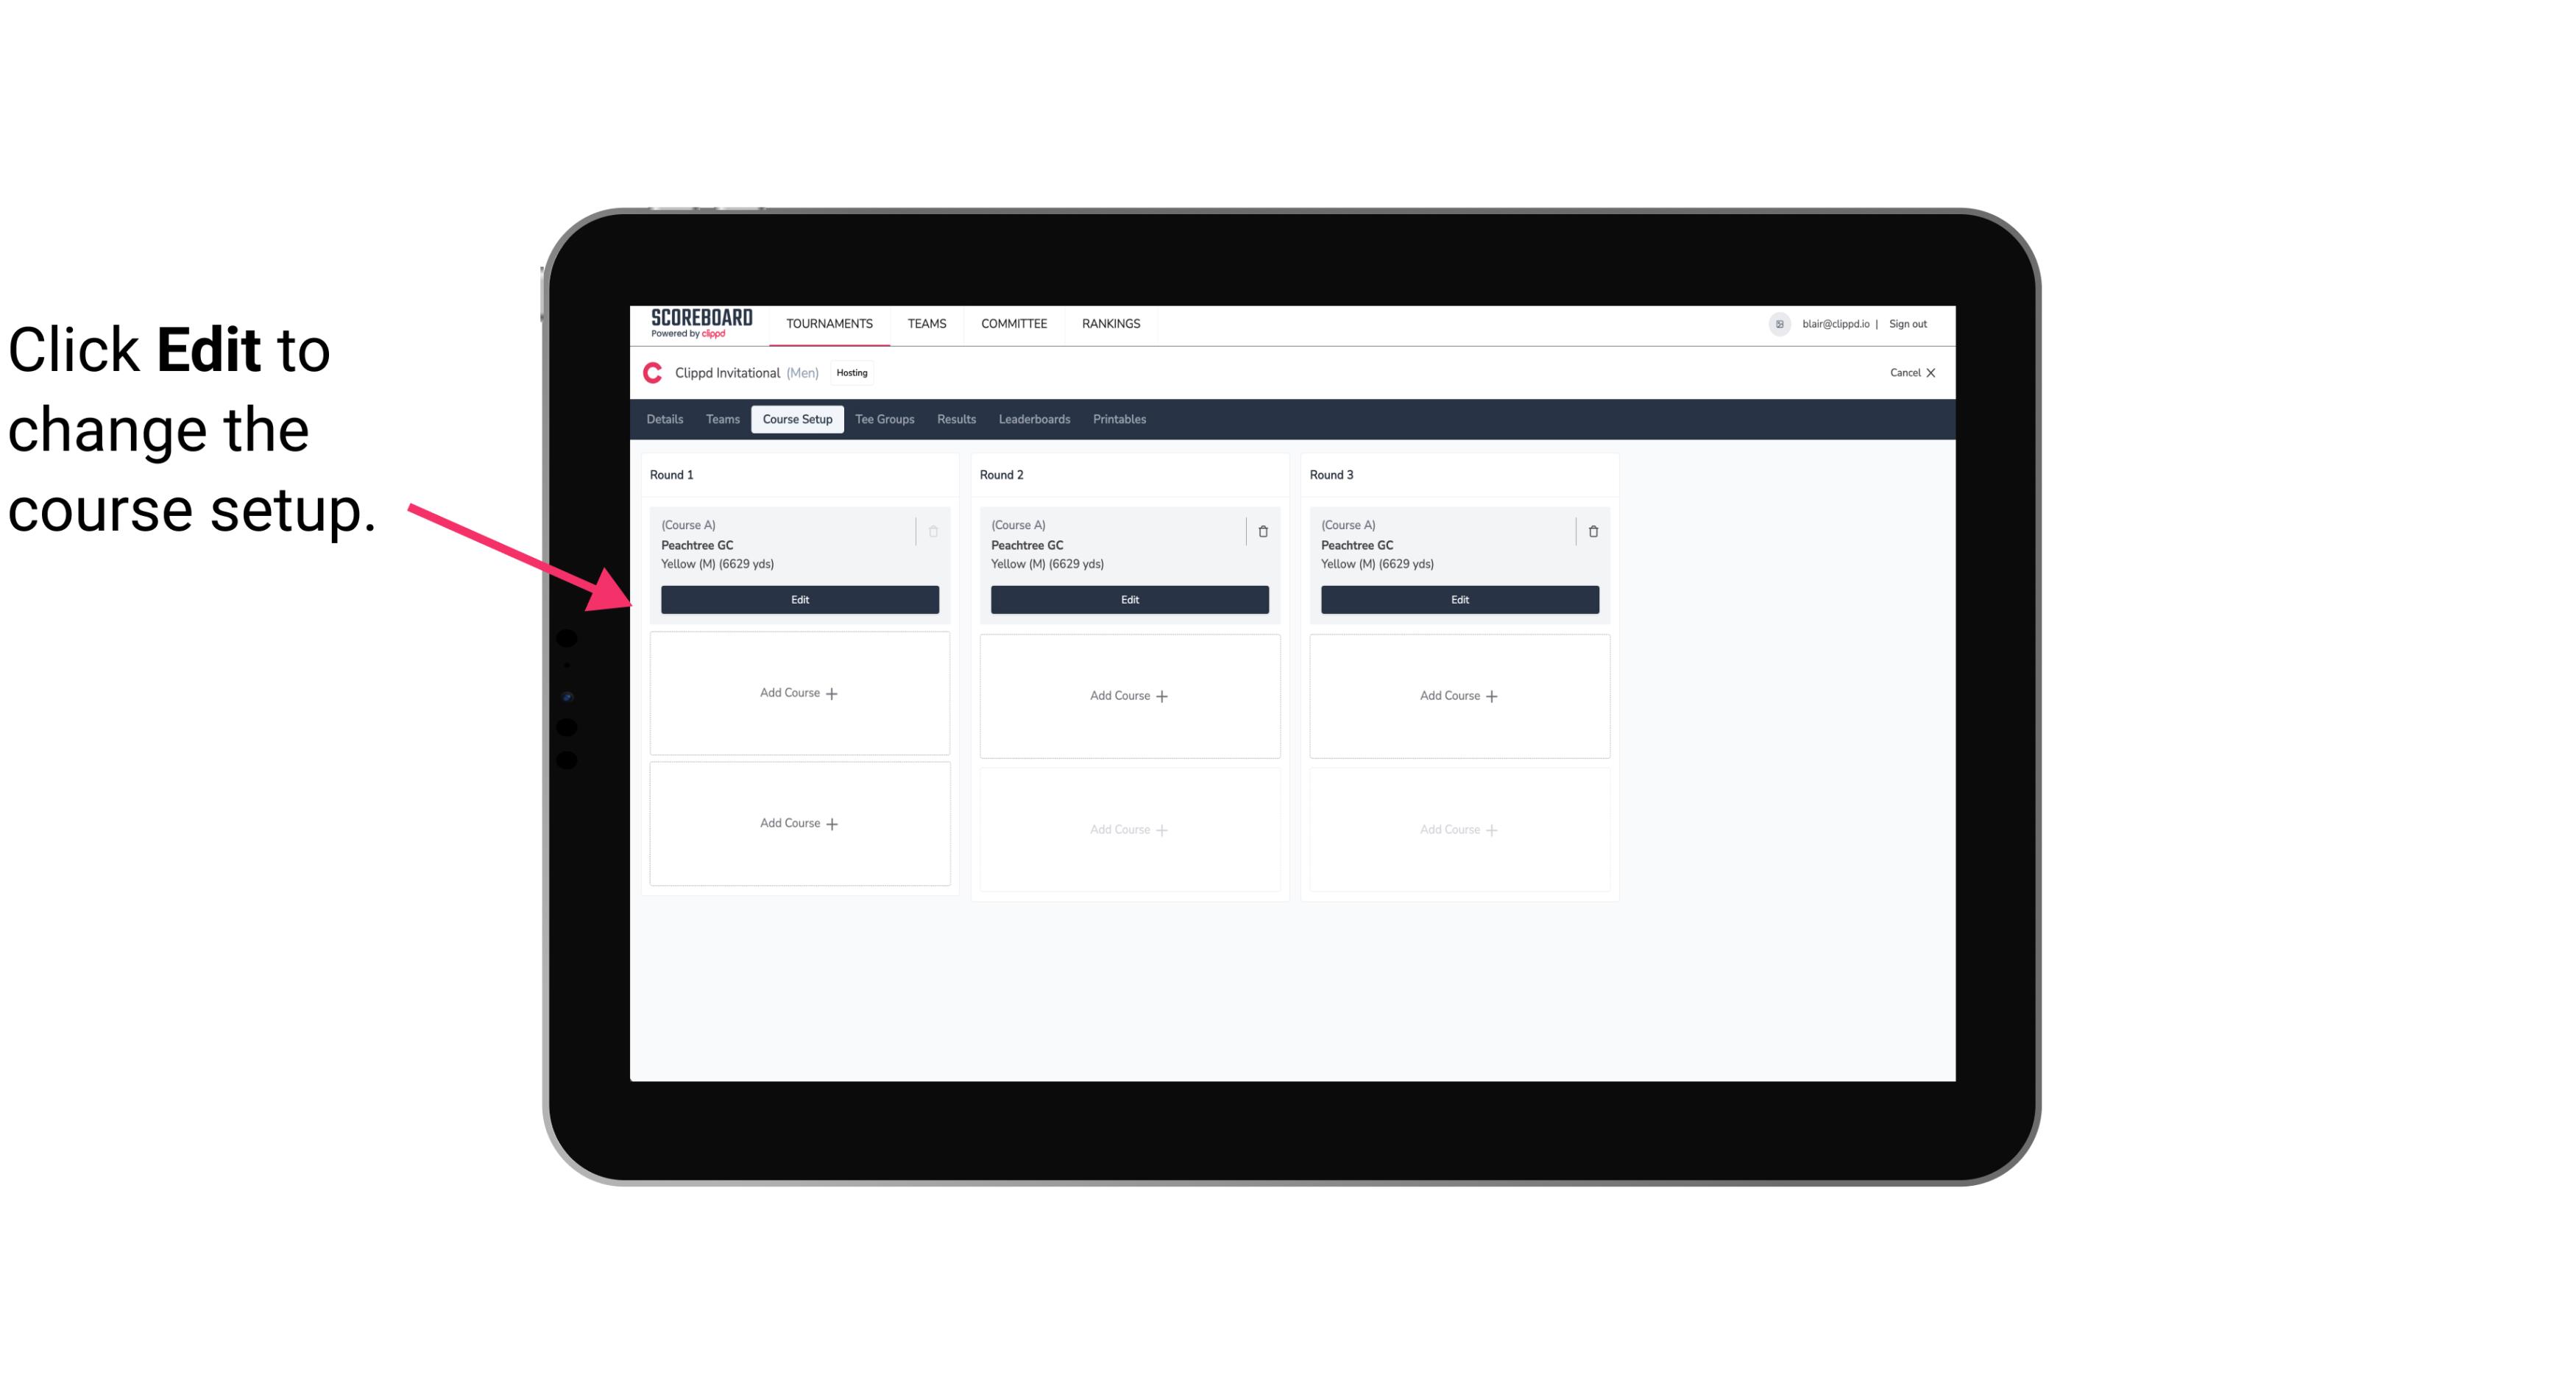Viewport: 2576px width, 1386px height.
Task: Open the Teams tab
Action: pos(721,420)
